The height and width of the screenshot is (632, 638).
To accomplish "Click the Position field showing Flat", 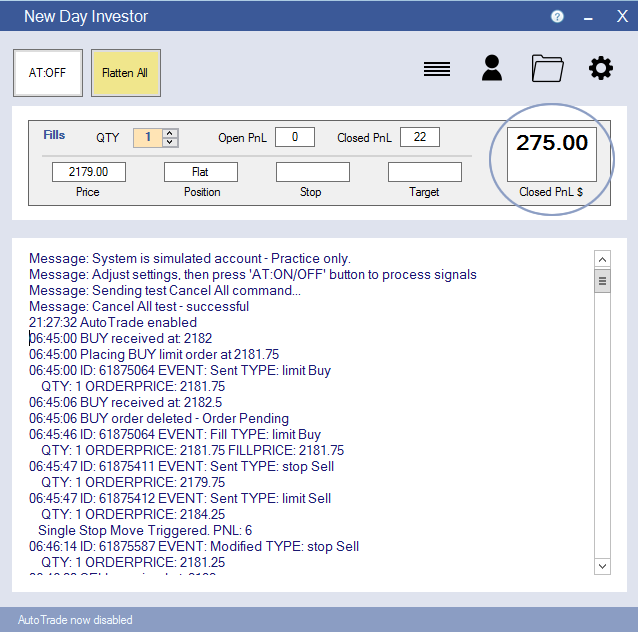I will [x=201, y=172].
